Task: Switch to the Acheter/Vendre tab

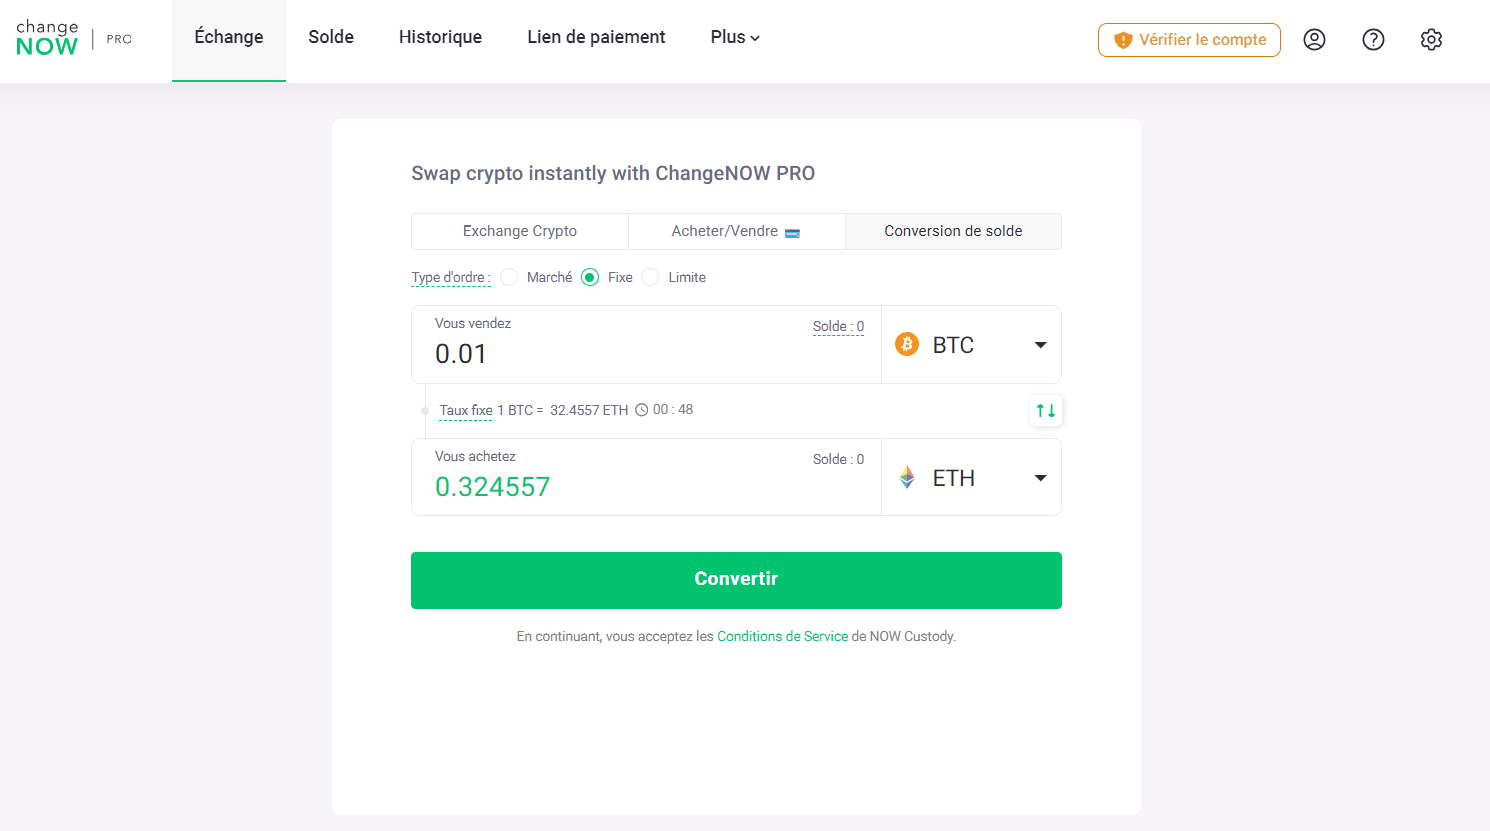Action: tap(736, 231)
